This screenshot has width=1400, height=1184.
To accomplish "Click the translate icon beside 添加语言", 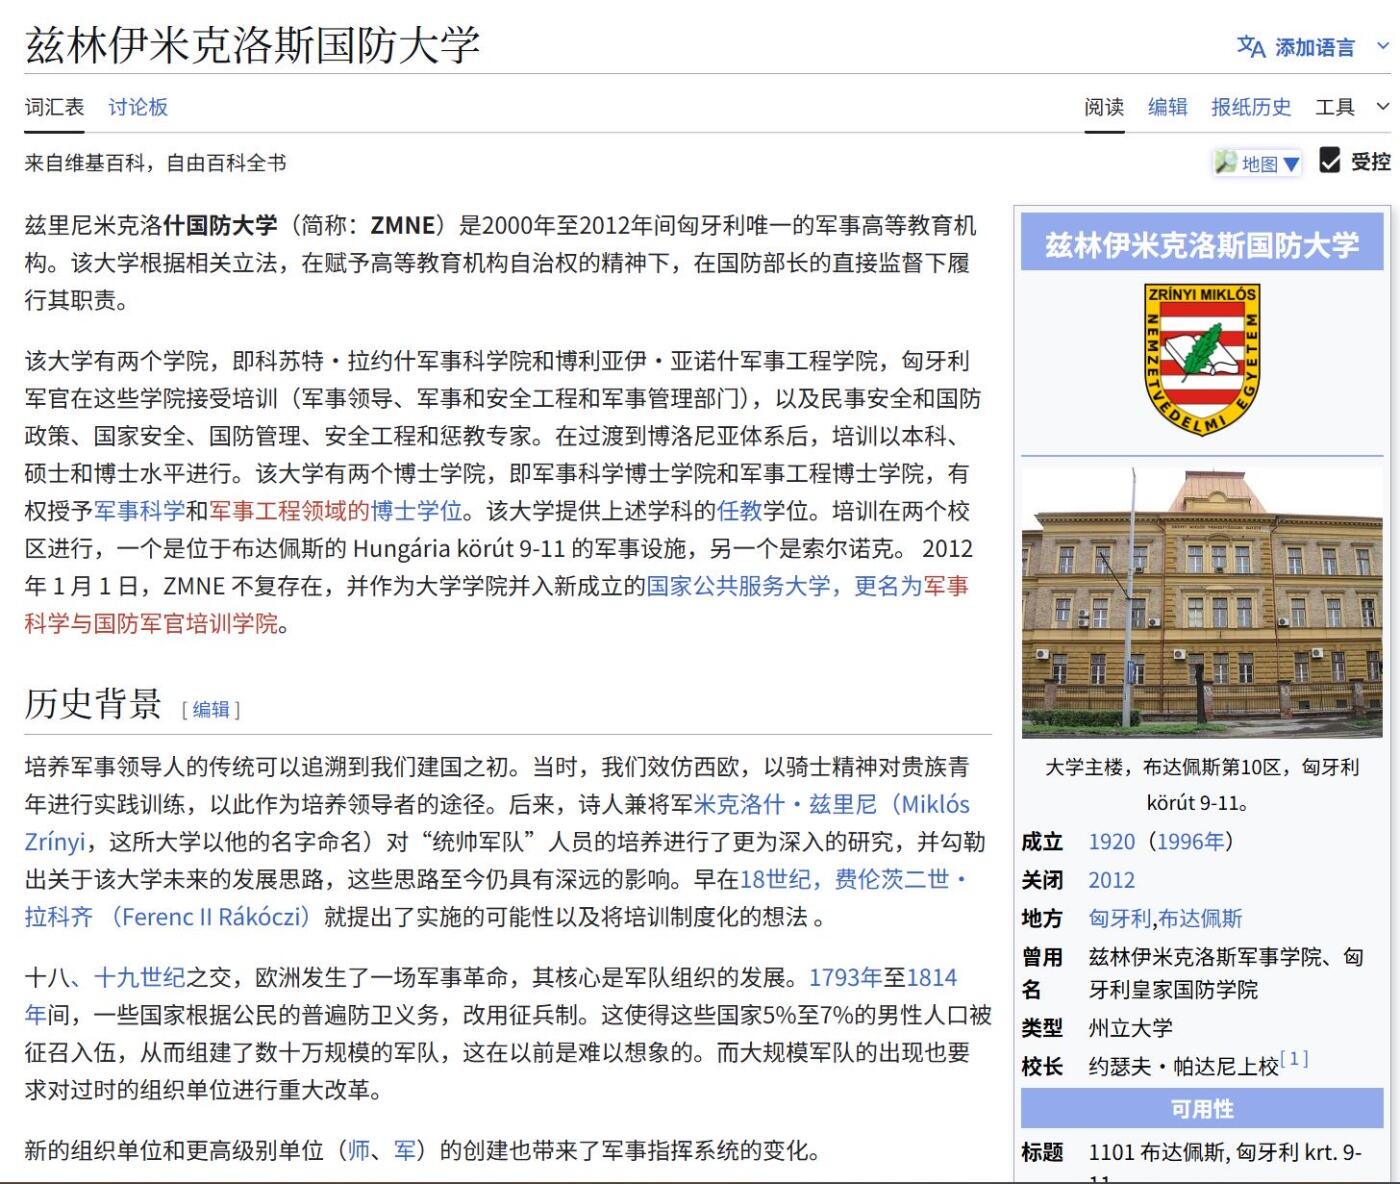I will point(1250,47).
